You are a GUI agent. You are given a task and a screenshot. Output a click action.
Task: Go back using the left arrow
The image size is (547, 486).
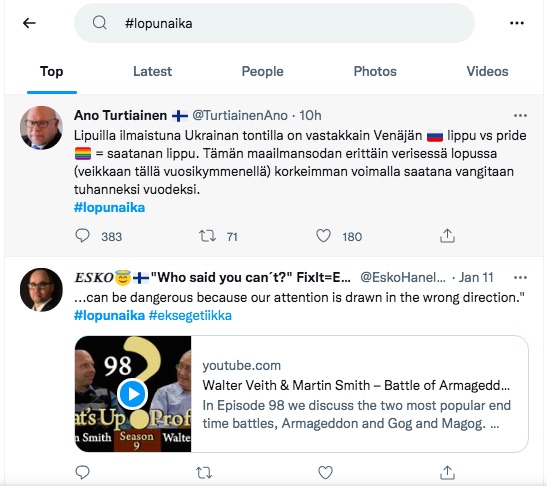coord(29,23)
